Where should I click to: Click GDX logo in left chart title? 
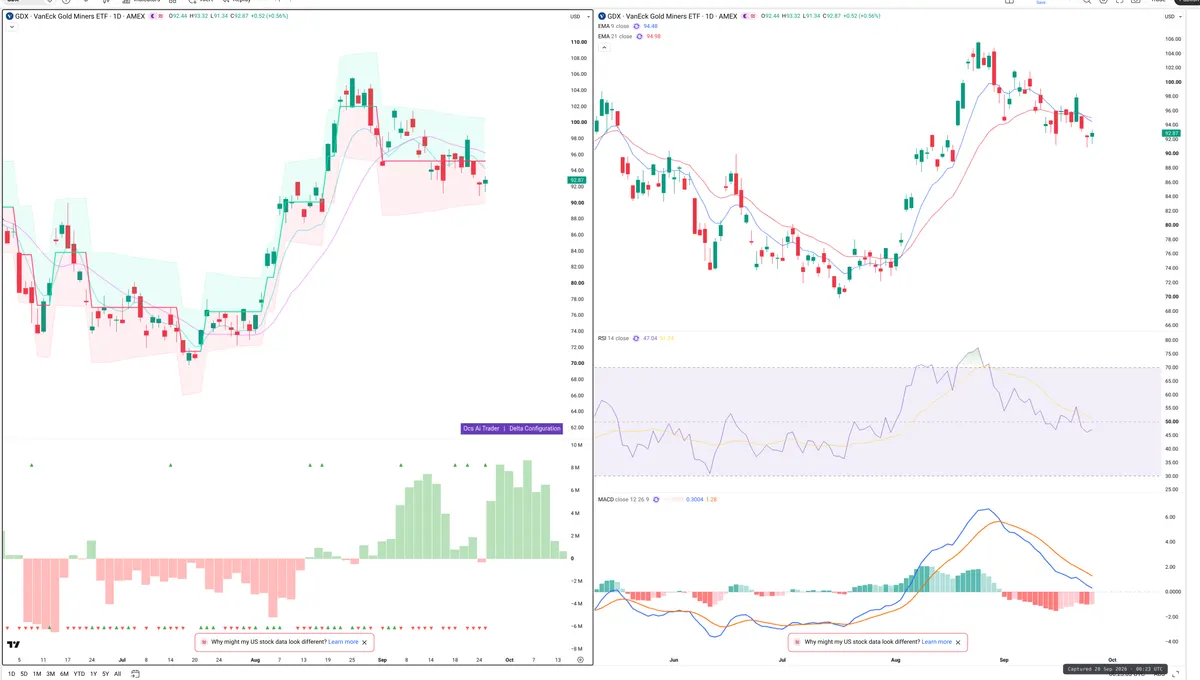(9, 17)
